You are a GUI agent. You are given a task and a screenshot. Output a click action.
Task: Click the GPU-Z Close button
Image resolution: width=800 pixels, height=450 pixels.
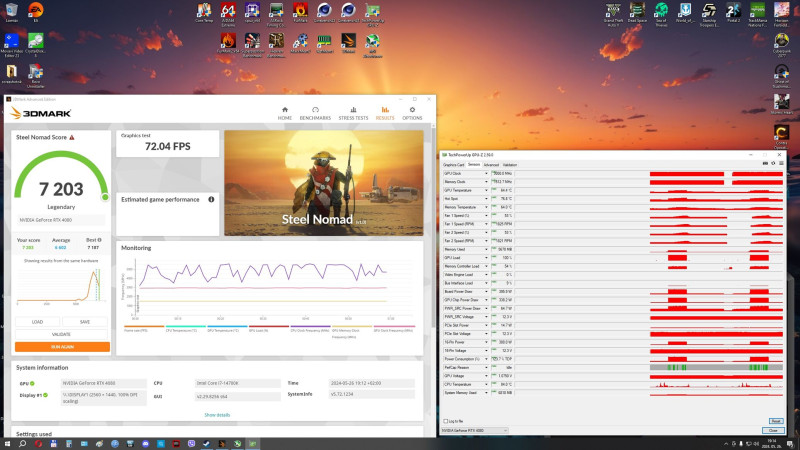pos(773,431)
